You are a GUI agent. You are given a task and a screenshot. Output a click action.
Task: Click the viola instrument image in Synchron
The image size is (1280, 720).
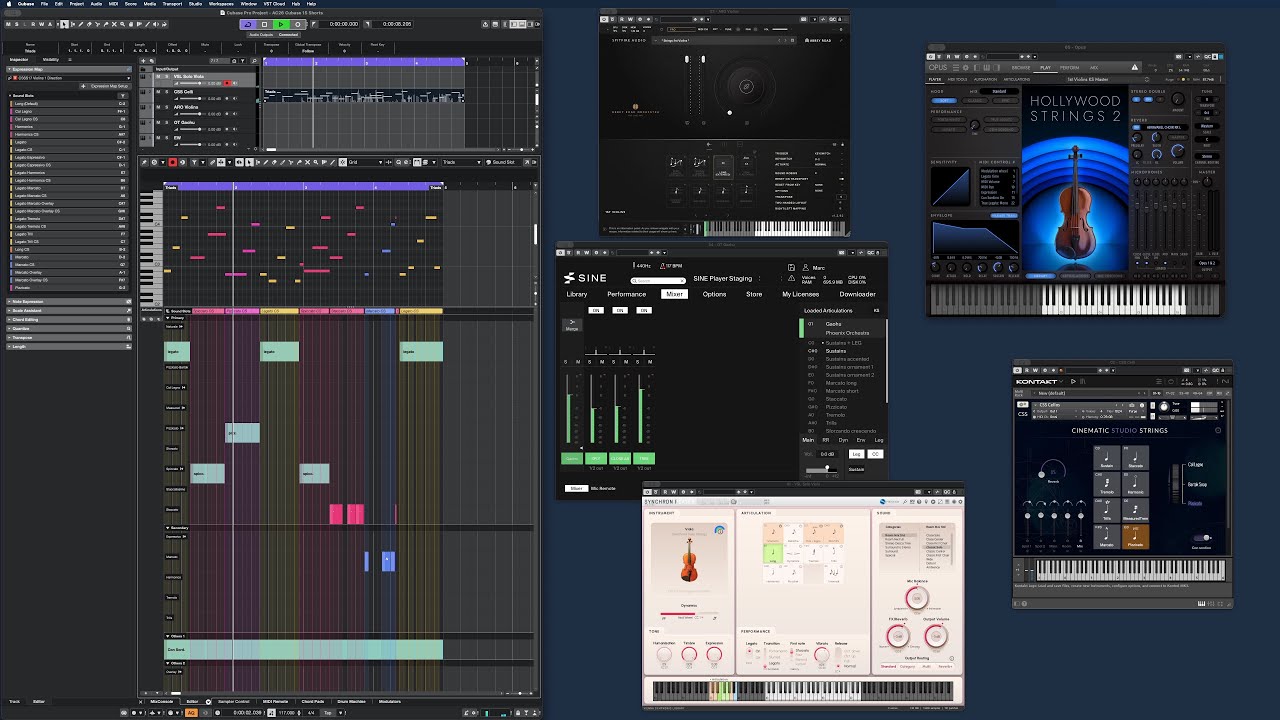pos(689,560)
